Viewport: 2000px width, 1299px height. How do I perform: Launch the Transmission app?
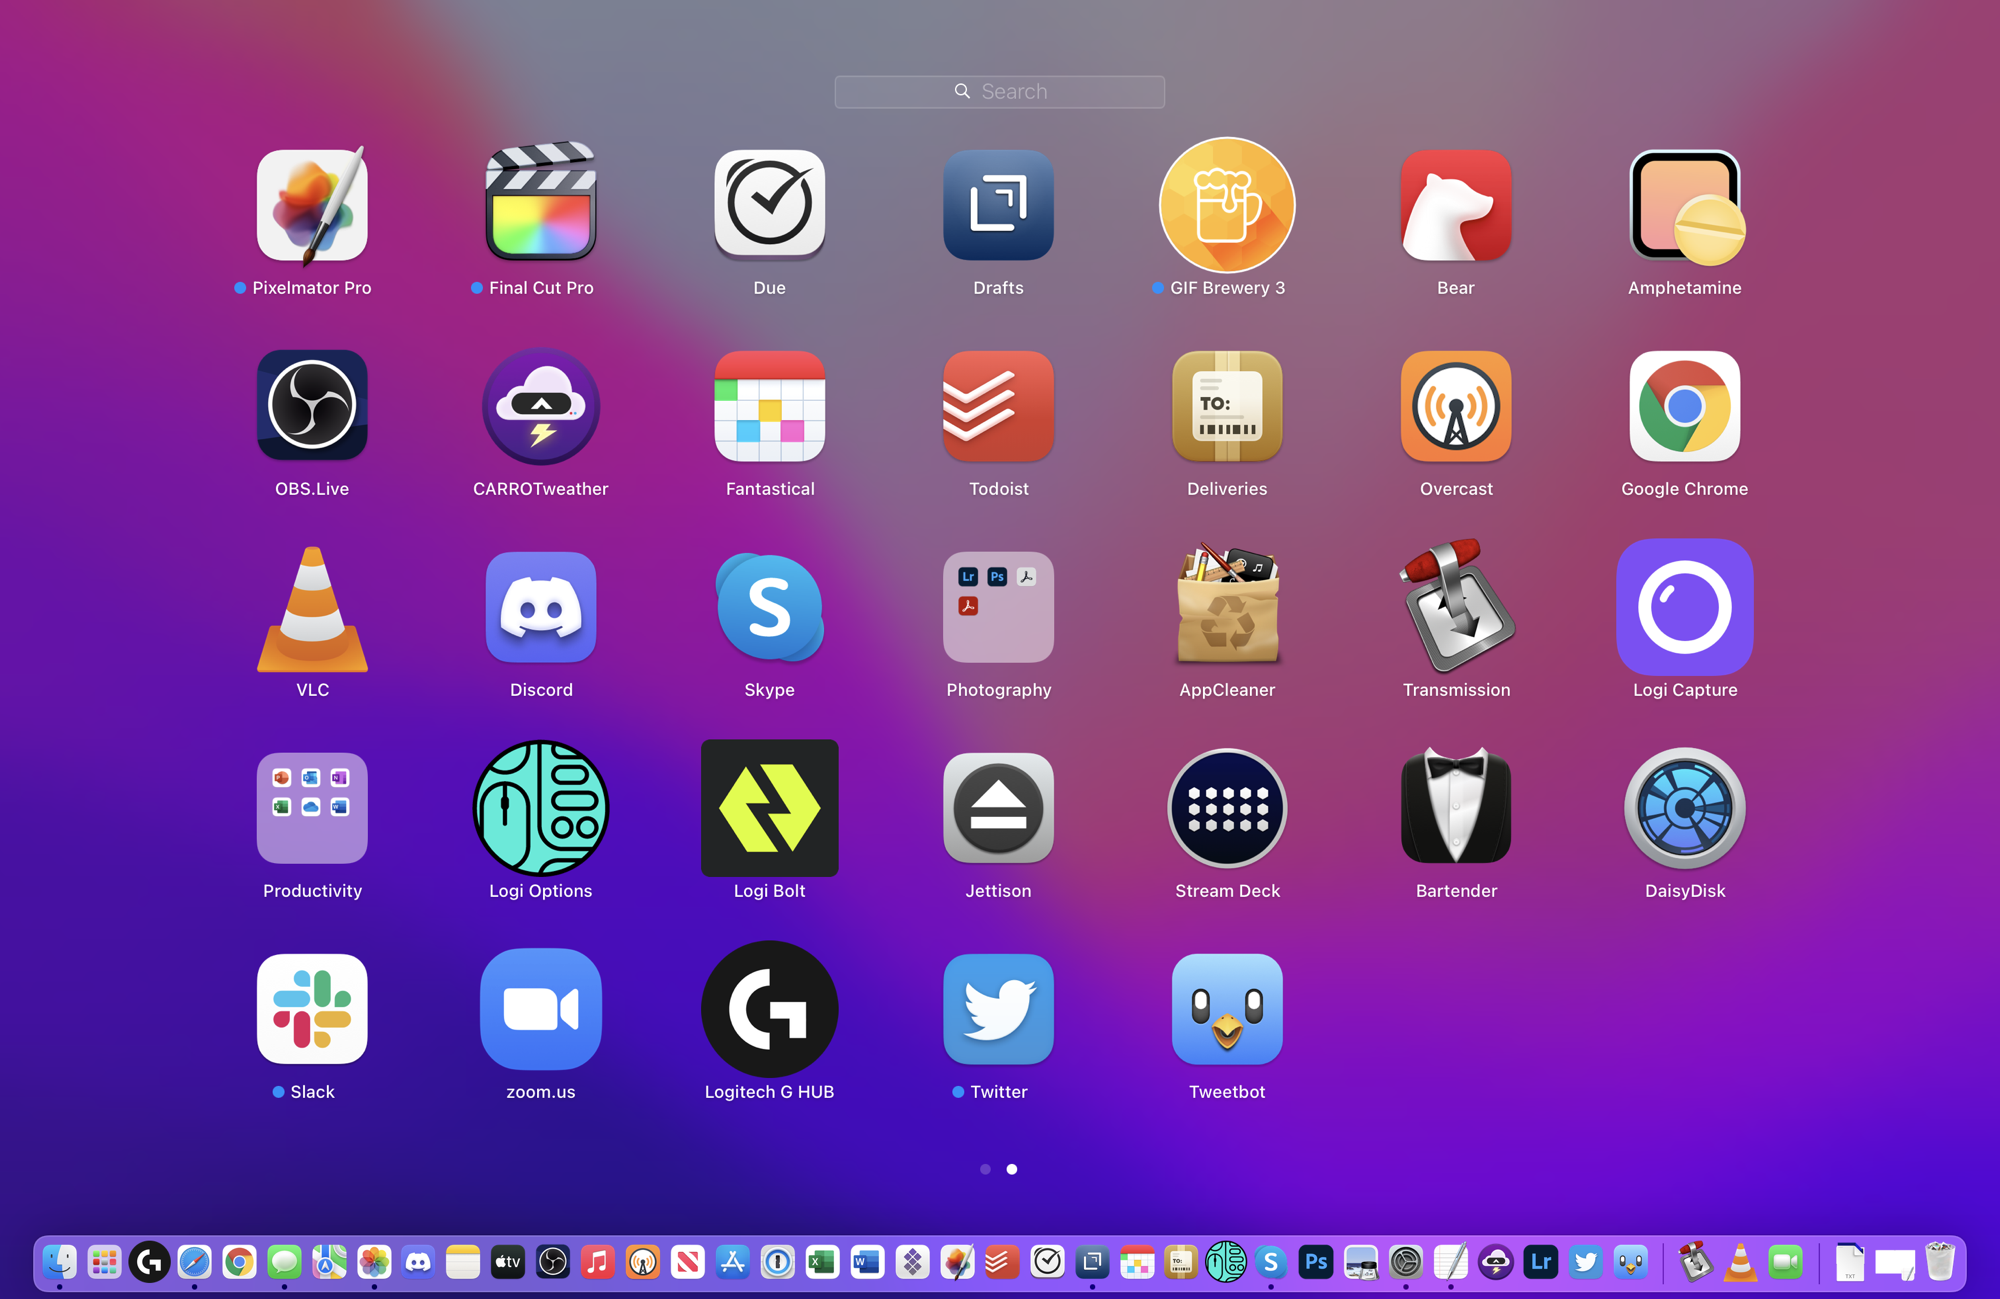click(x=1456, y=608)
